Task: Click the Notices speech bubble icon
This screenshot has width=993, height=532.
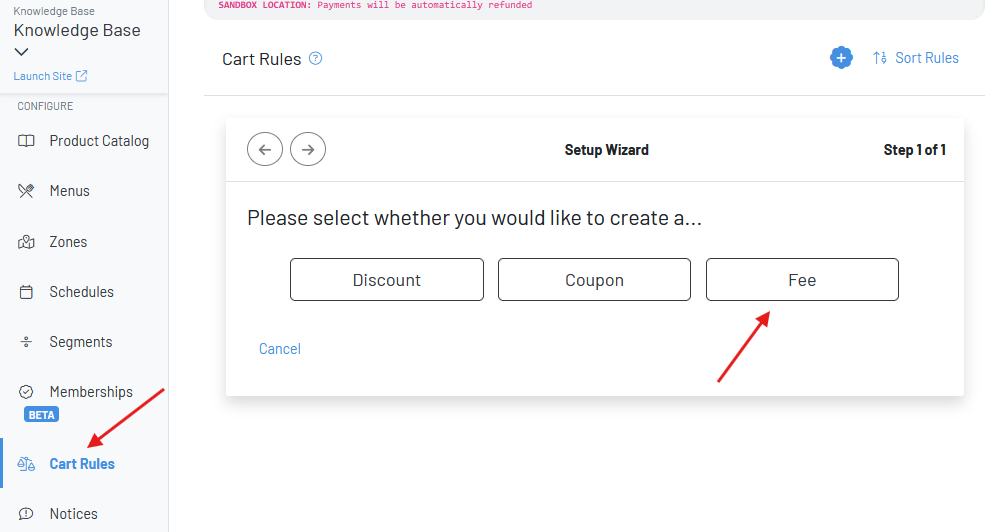Action: (27, 514)
